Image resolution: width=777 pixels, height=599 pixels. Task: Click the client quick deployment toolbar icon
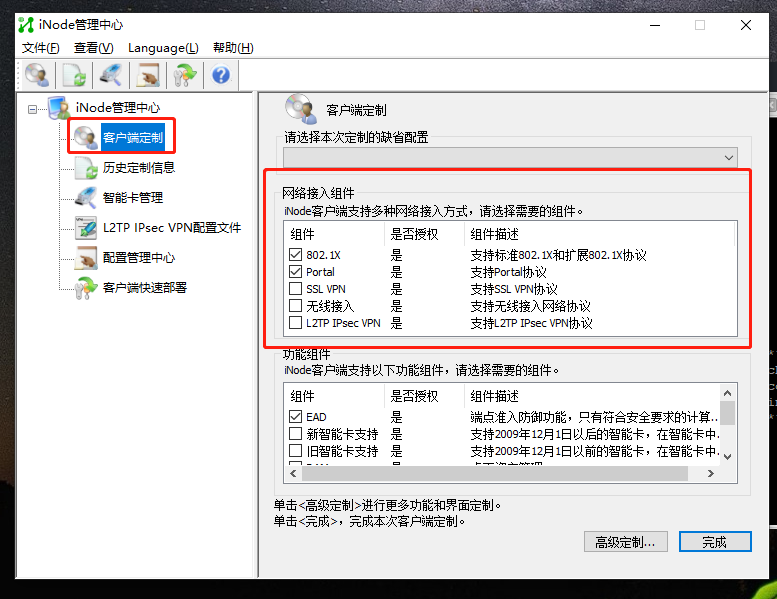click(185, 75)
